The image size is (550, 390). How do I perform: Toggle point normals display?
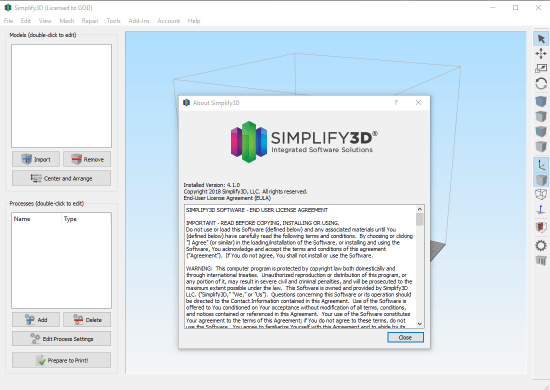click(x=541, y=209)
